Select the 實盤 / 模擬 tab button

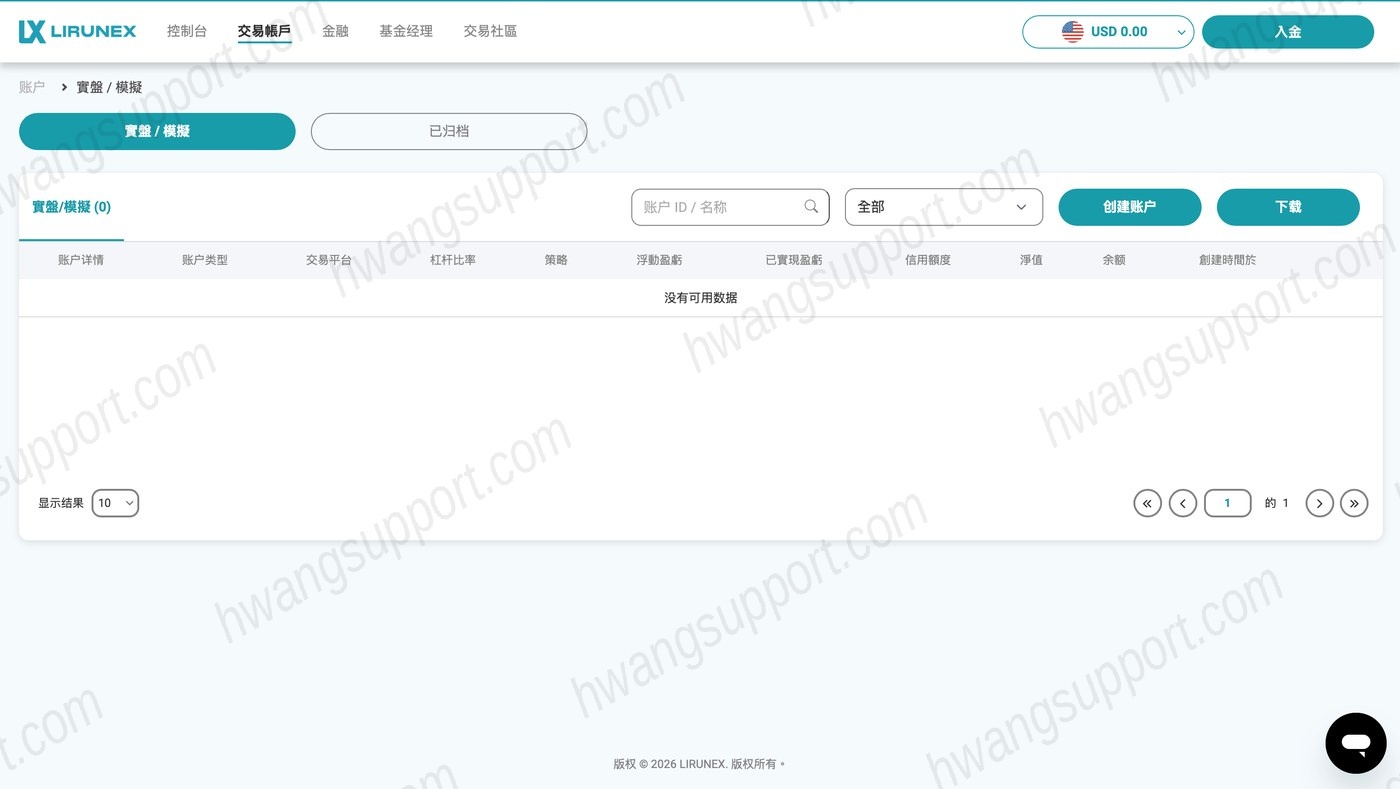(x=157, y=131)
